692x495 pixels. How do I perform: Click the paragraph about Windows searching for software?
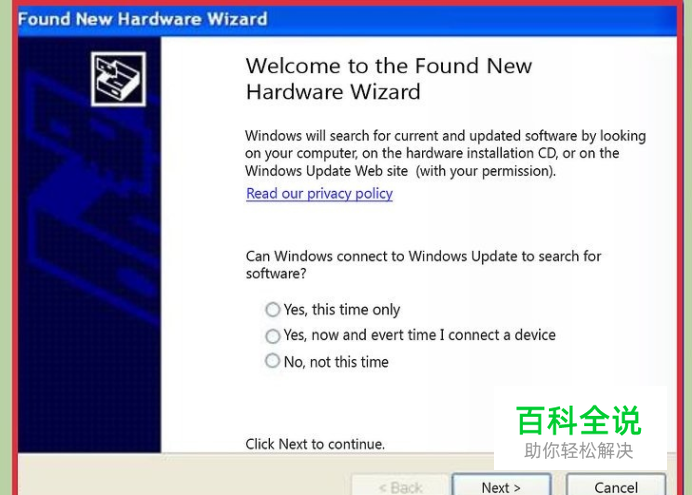click(445, 153)
